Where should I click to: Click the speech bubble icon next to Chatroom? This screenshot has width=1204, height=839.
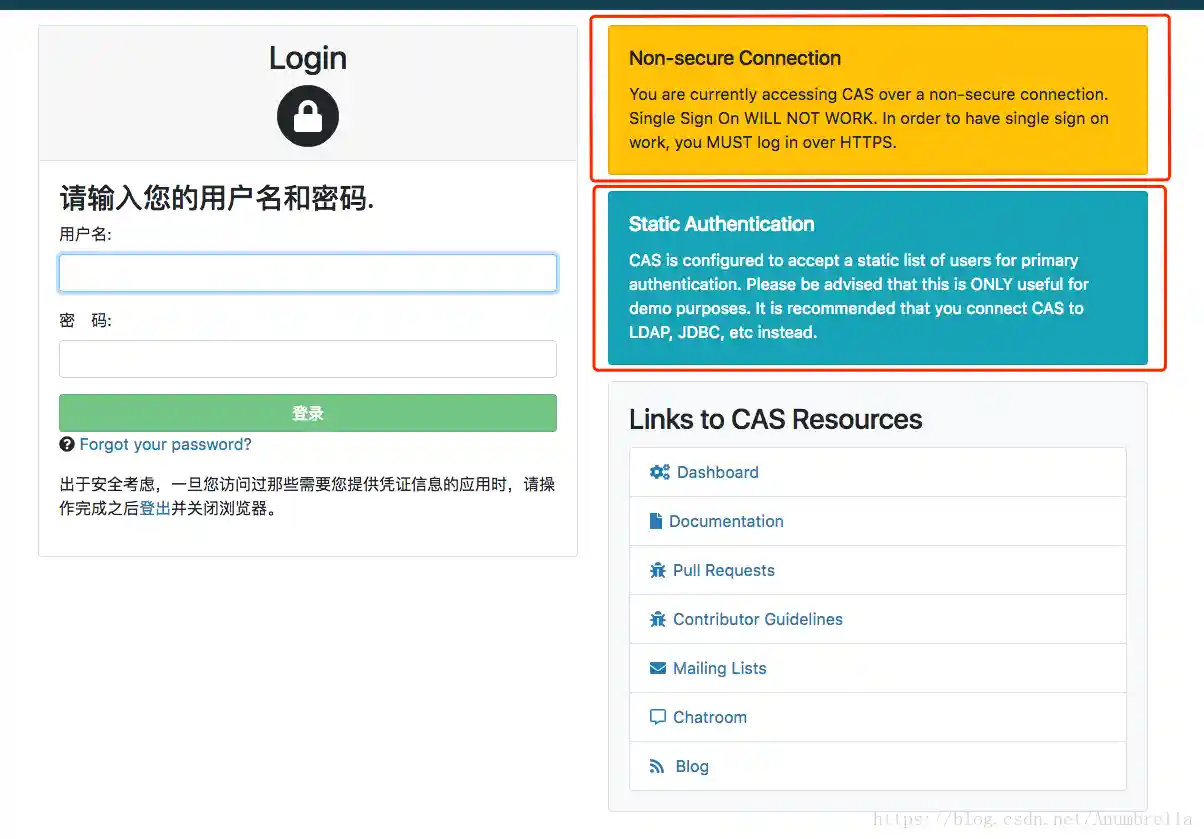point(659,717)
